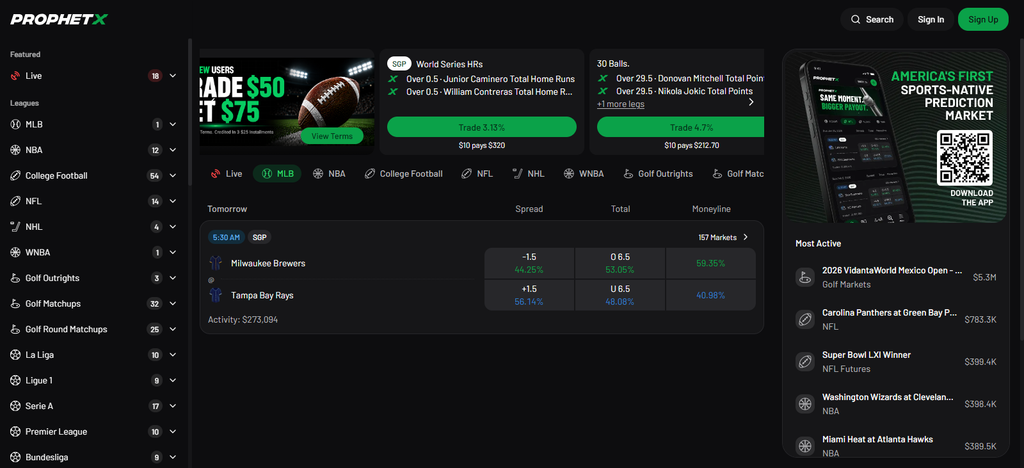This screenshot has width=1024, height=468.
Task: Select the MLB tab above the games list
Action: click(x=277, y=174)
